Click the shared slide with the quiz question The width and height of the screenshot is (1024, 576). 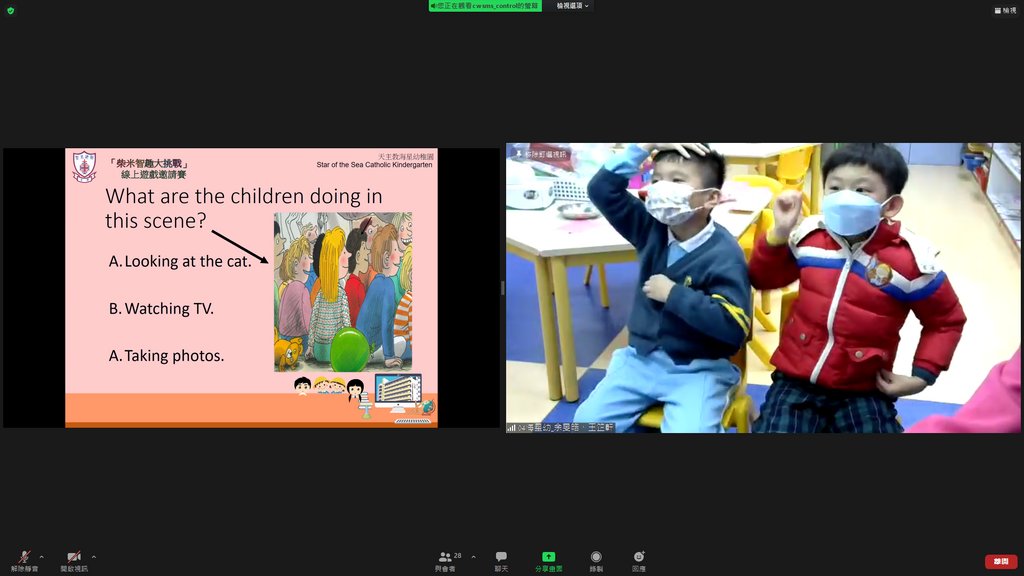[x=251, y=288]
